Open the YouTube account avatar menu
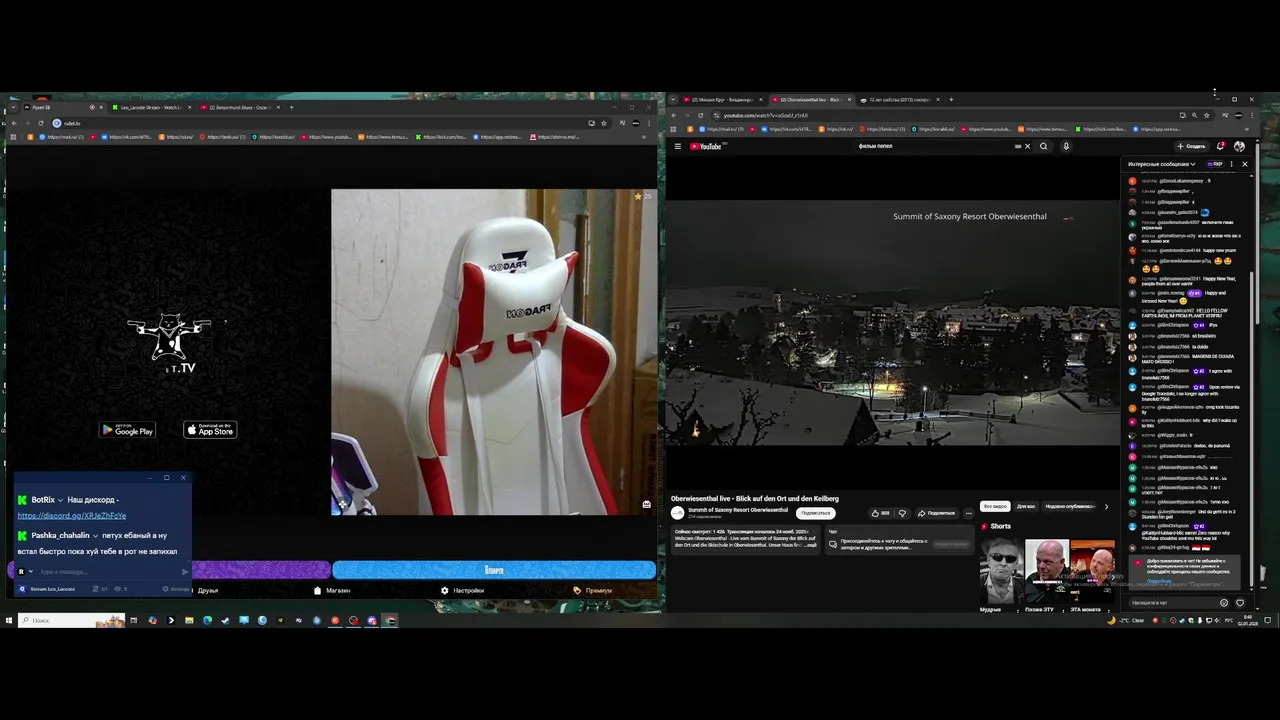The width and height of the screenshot is (1280, 720). tap(1239, 146)
